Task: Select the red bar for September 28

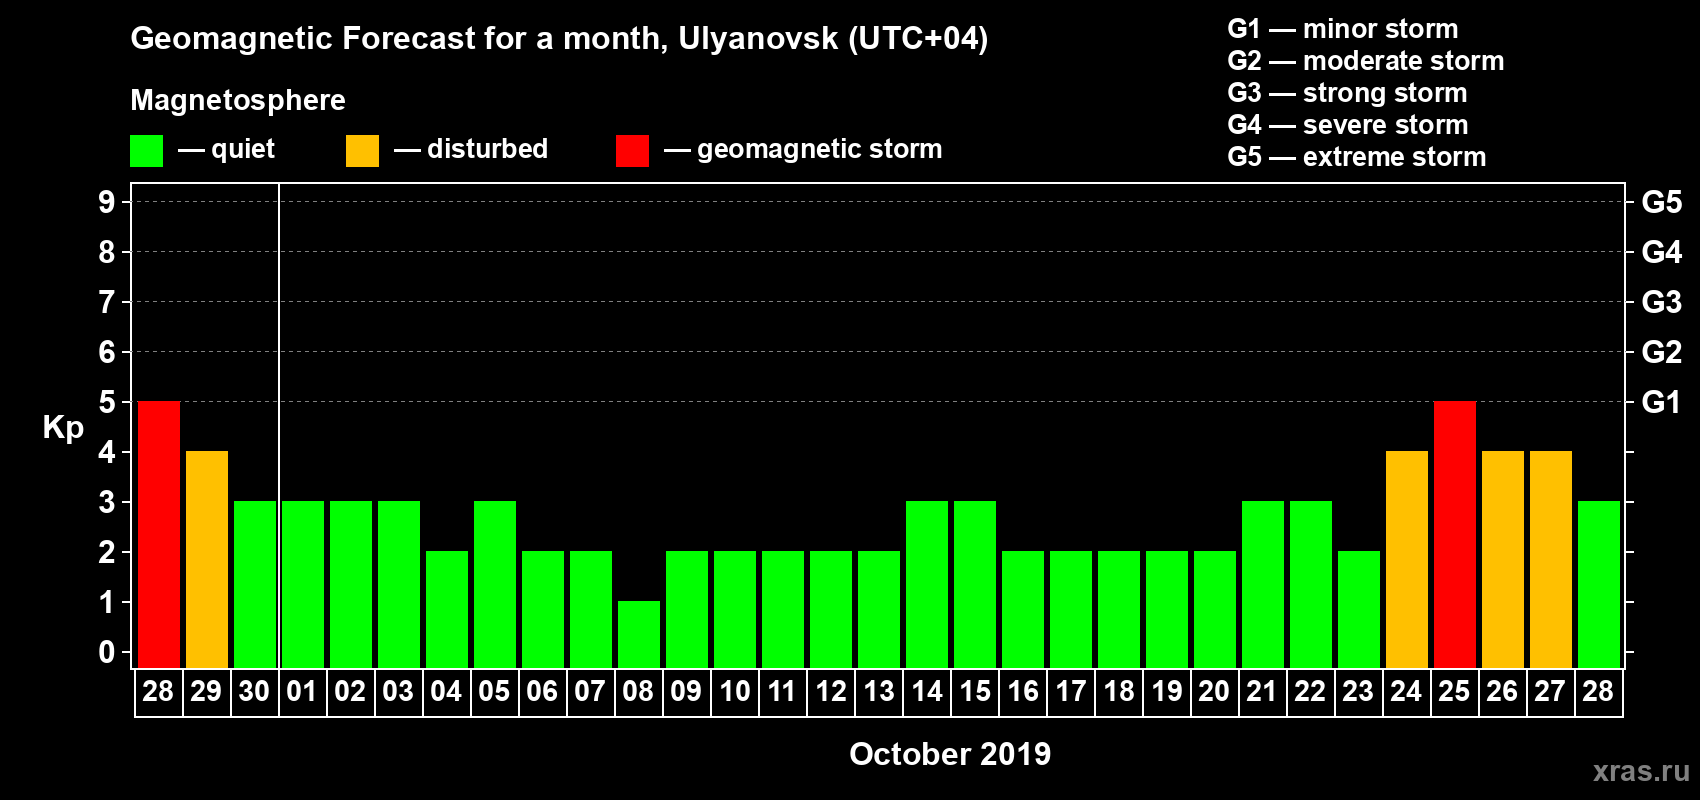Action: pos(159,534)
